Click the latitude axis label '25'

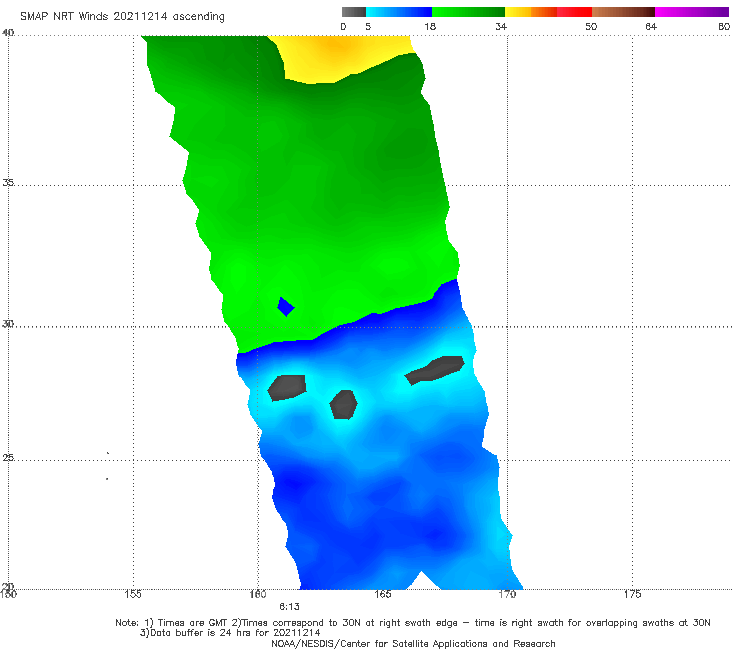point(8,458)
